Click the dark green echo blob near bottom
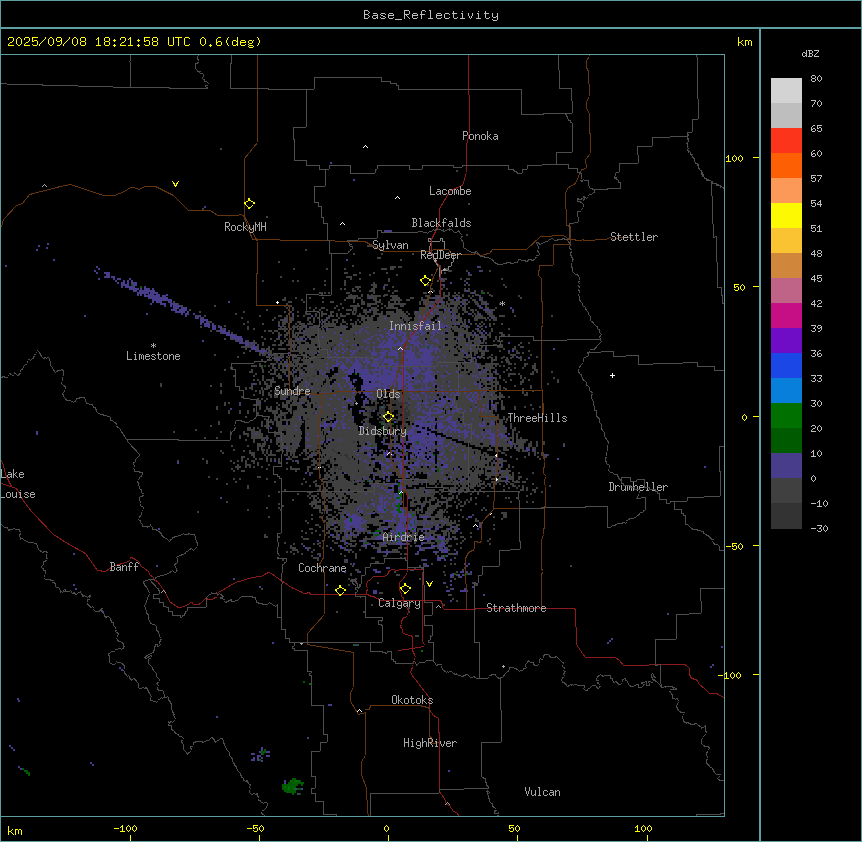The height and width of the screenshot is (842, 862). coord(292,786)
